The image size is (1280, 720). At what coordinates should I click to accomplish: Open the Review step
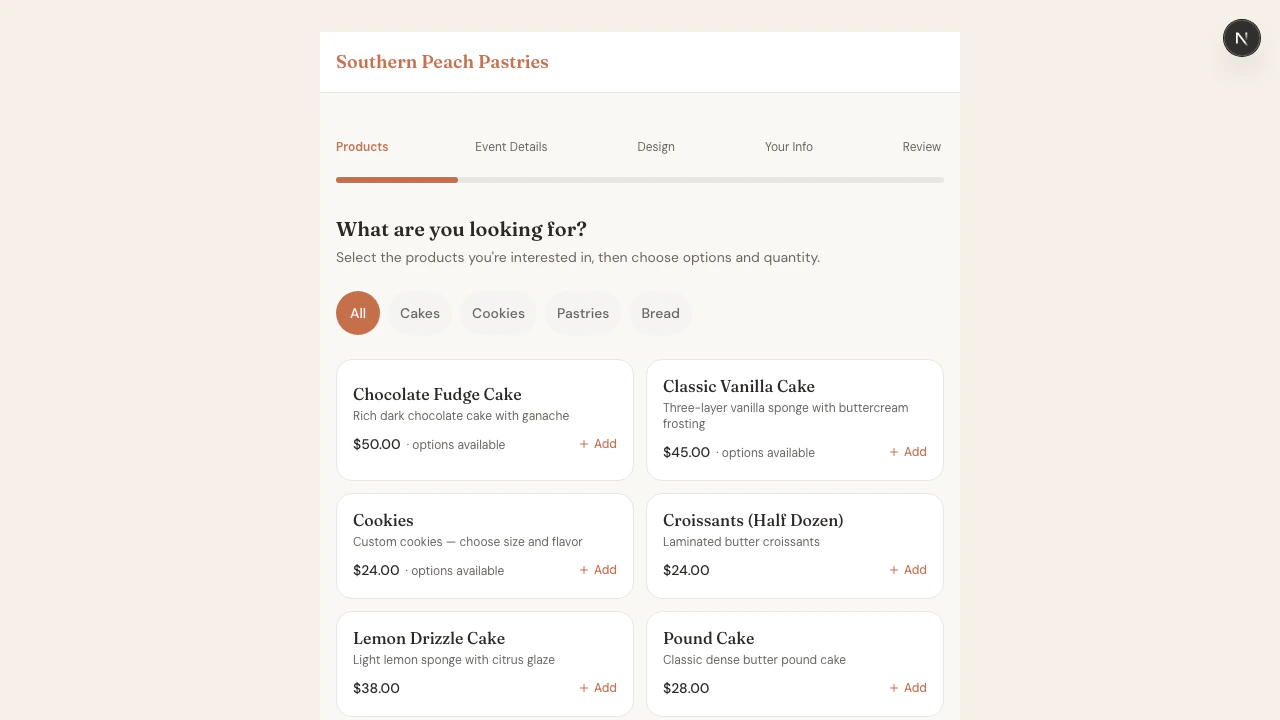tap(921, 146)
